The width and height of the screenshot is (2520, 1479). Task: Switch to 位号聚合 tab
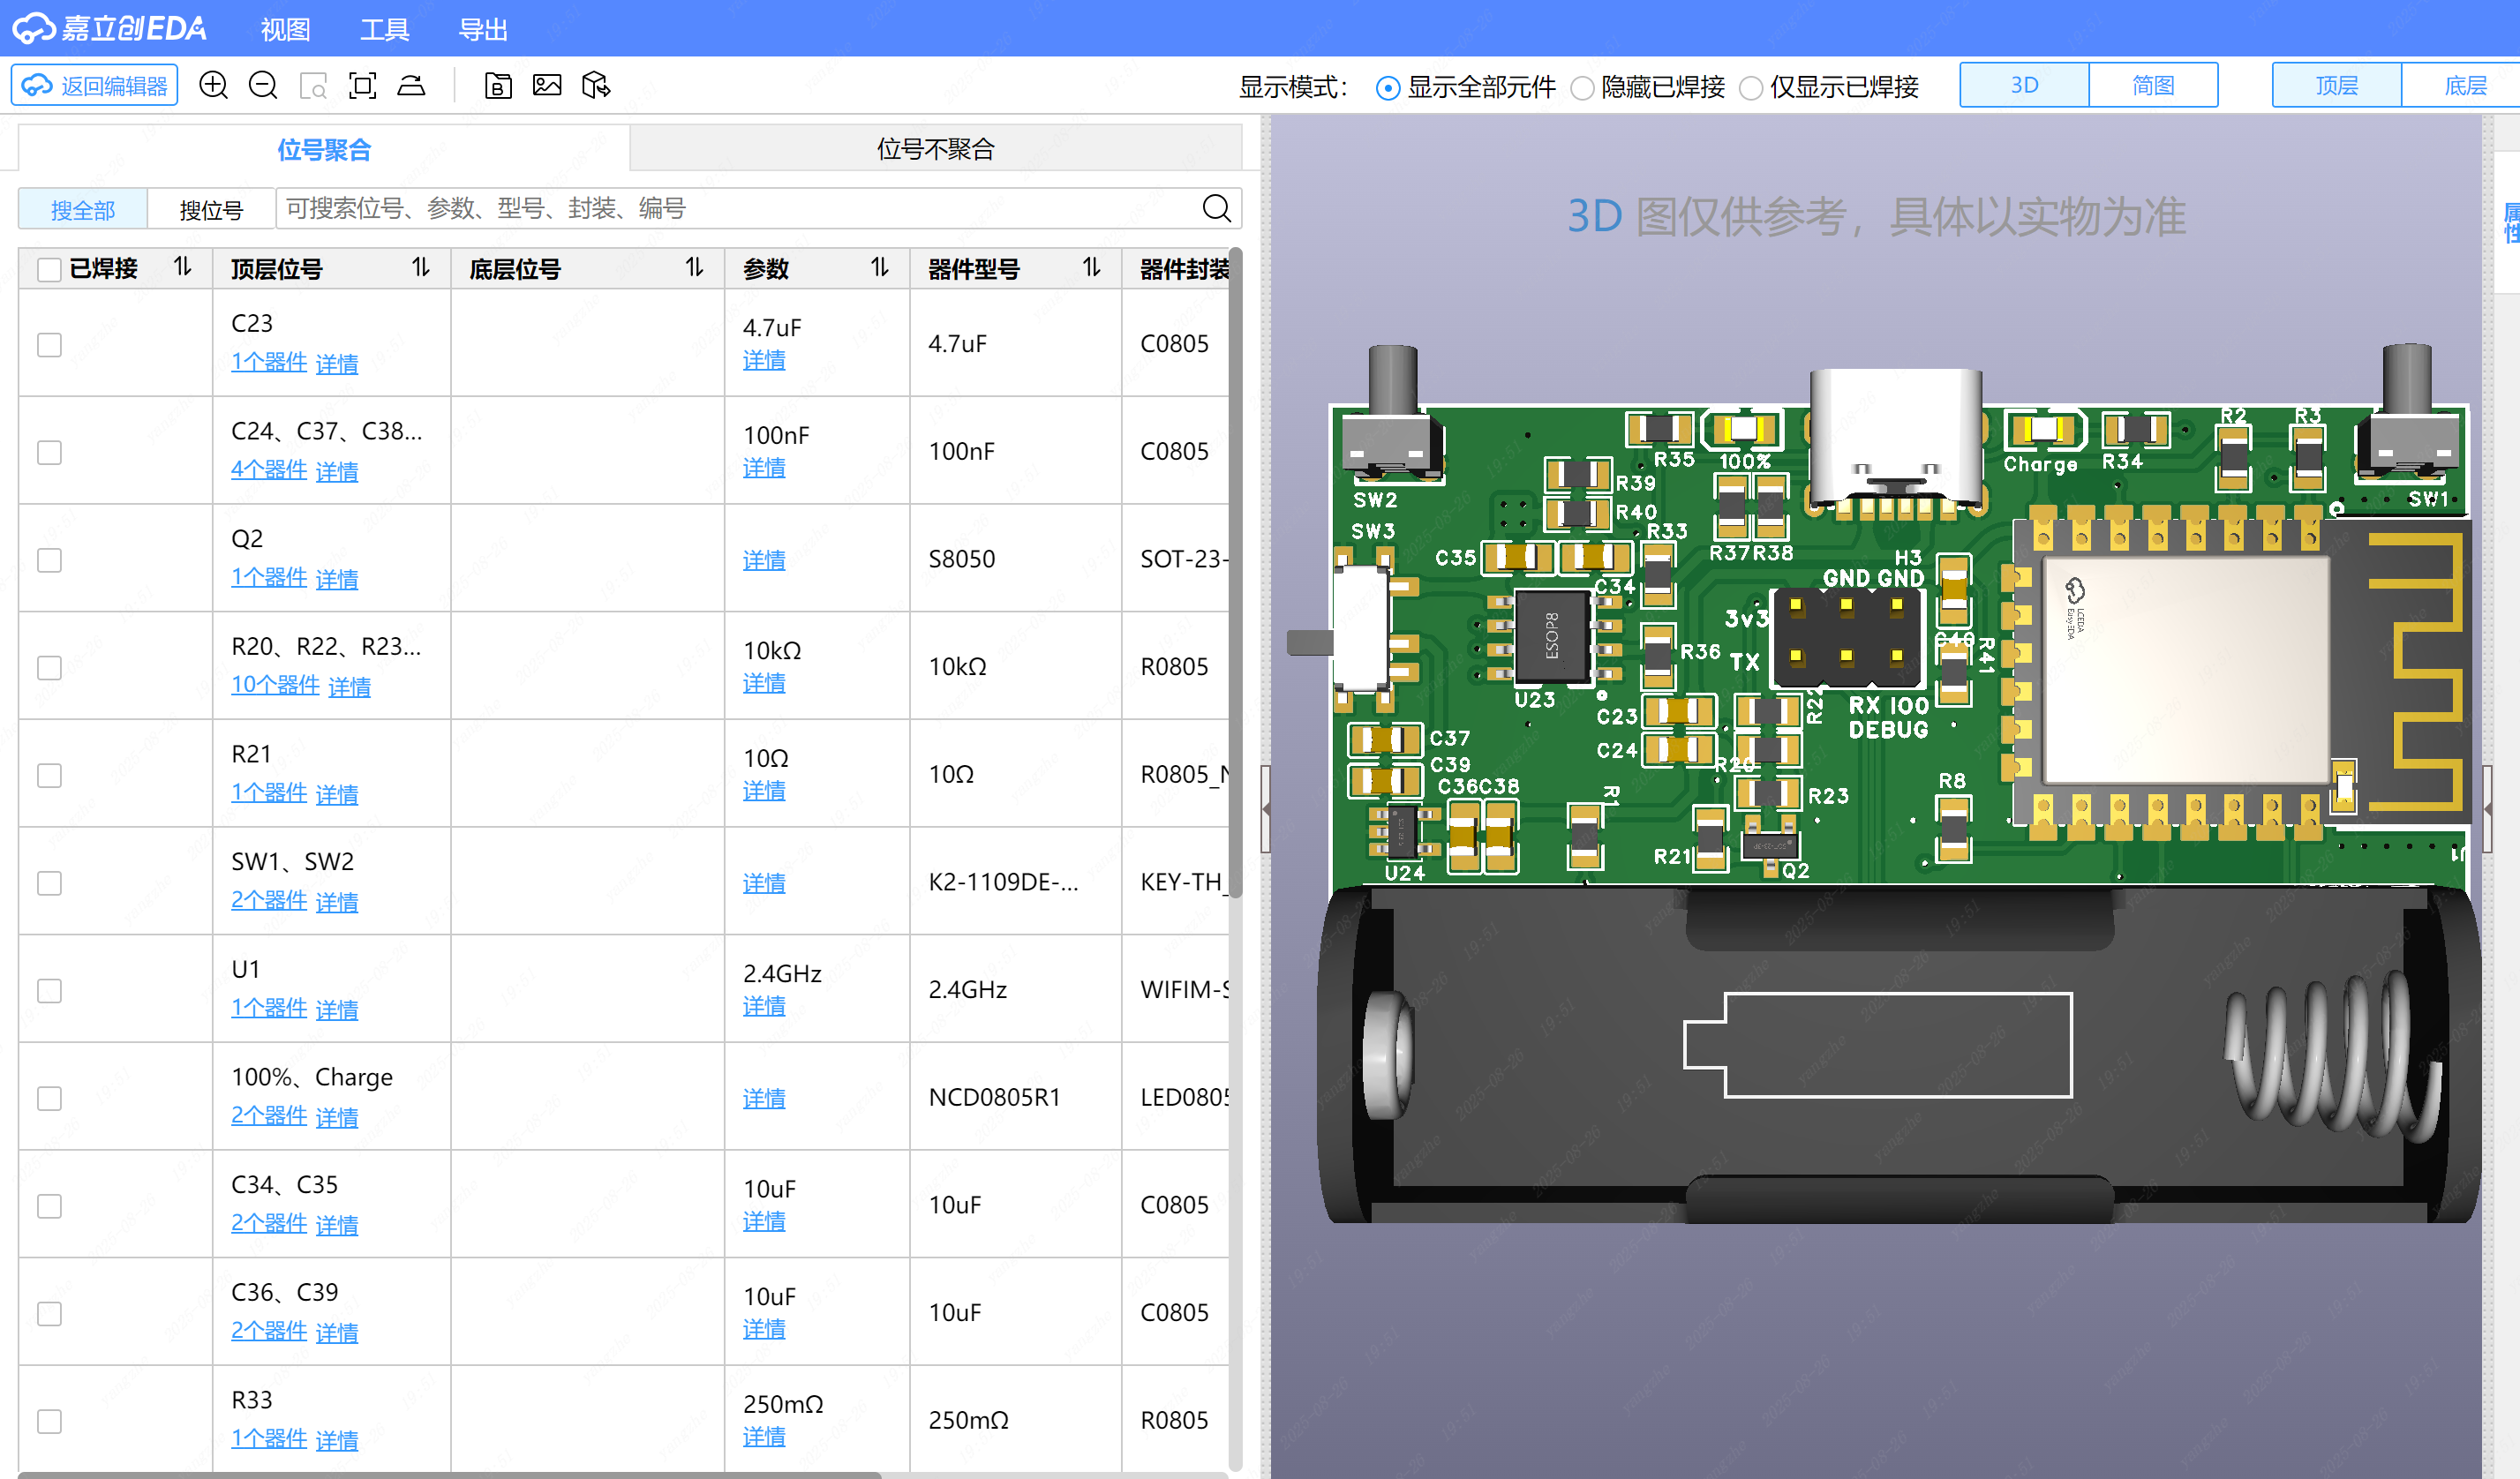click(x=324, y=149)
